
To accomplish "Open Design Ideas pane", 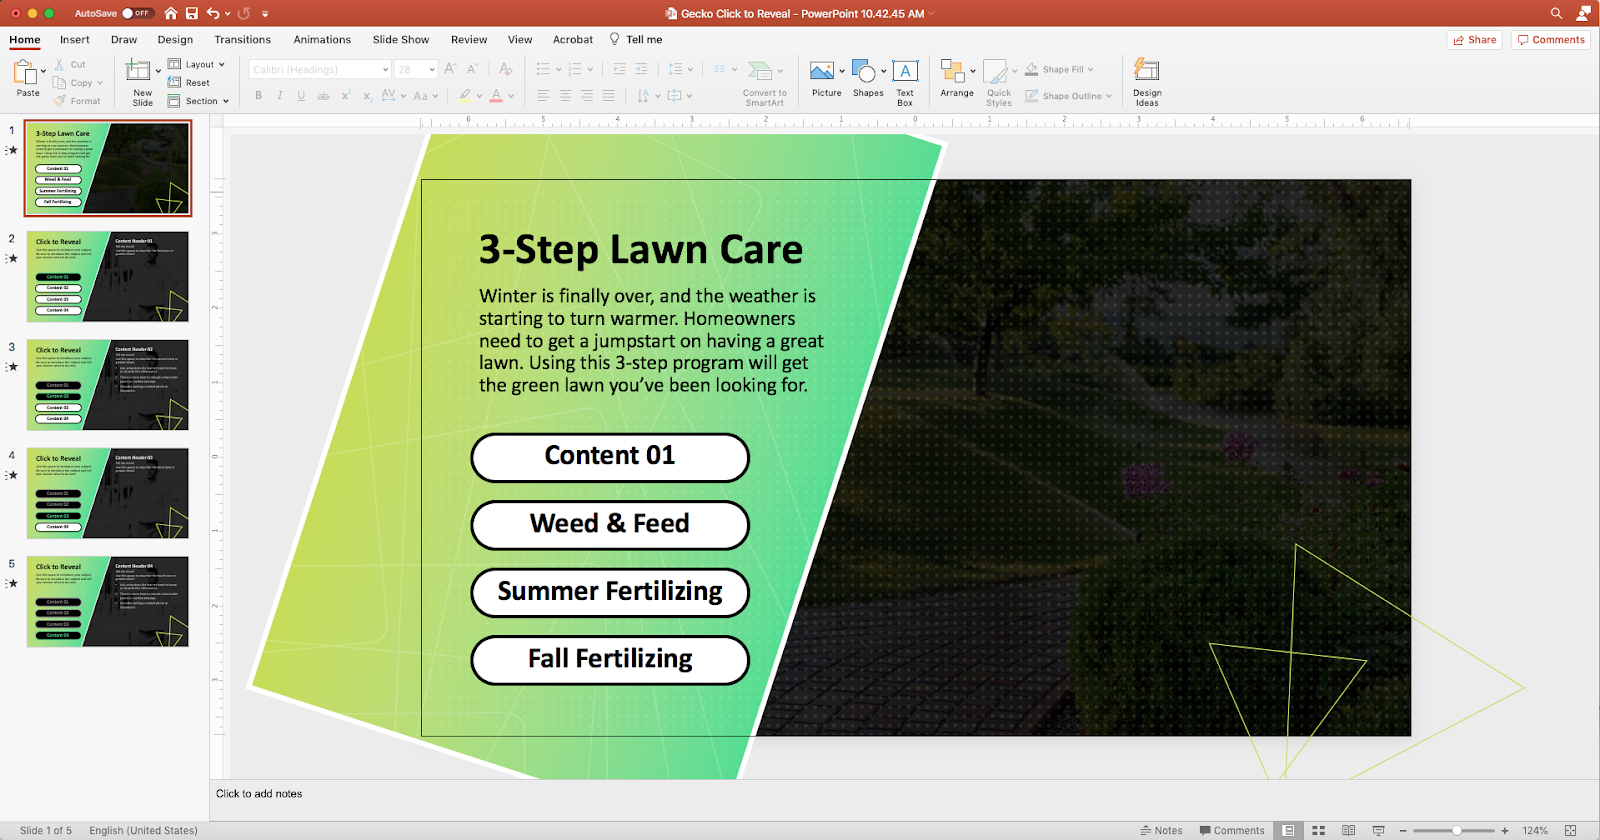I will (x=1147, y=82).
